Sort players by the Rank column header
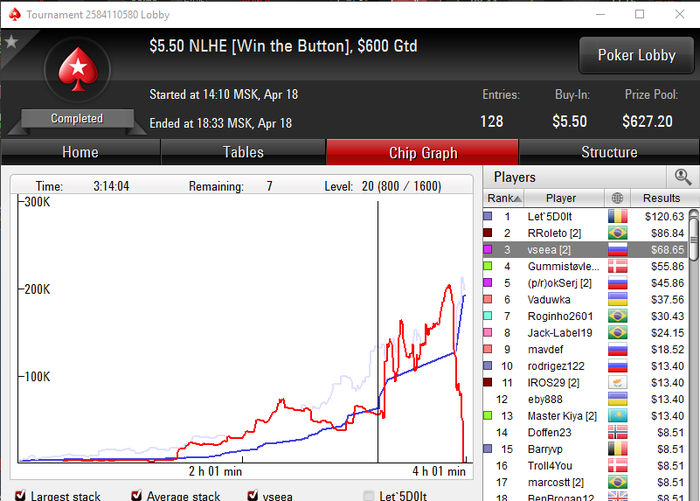The height and width of the screenshot is (501, 700). [x=504, y=198]
